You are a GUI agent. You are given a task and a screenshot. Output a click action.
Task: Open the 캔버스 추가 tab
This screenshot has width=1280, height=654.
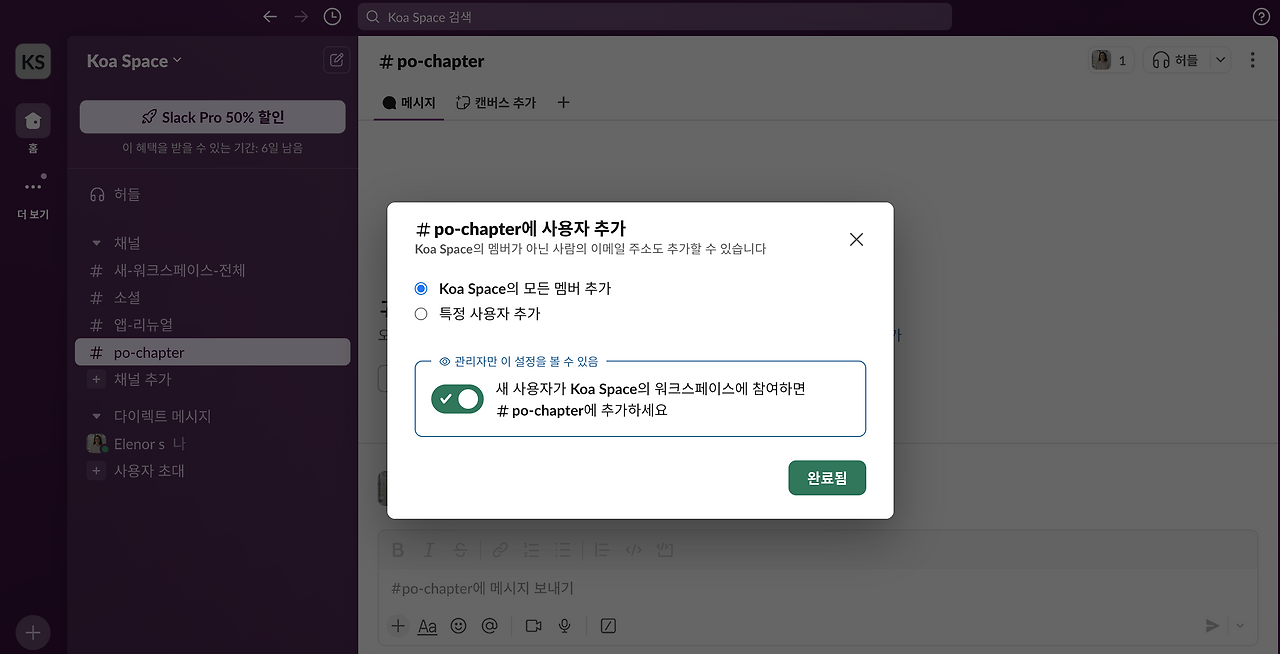[x=495, y=102]
